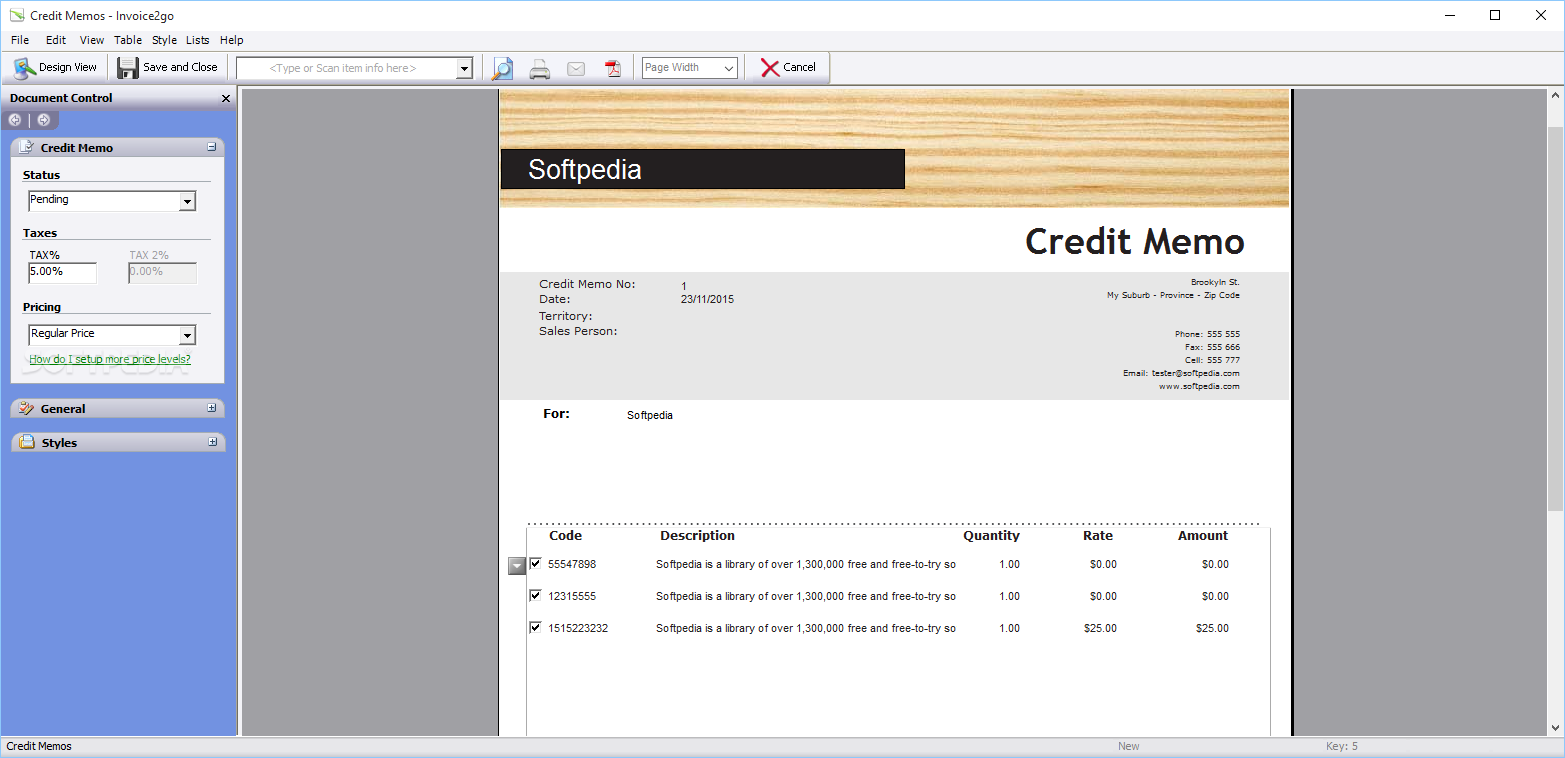Click the Phone: 555 555 text
Screen dimensions: 1565x758
pyautogui.click(x=1207, y=334)
